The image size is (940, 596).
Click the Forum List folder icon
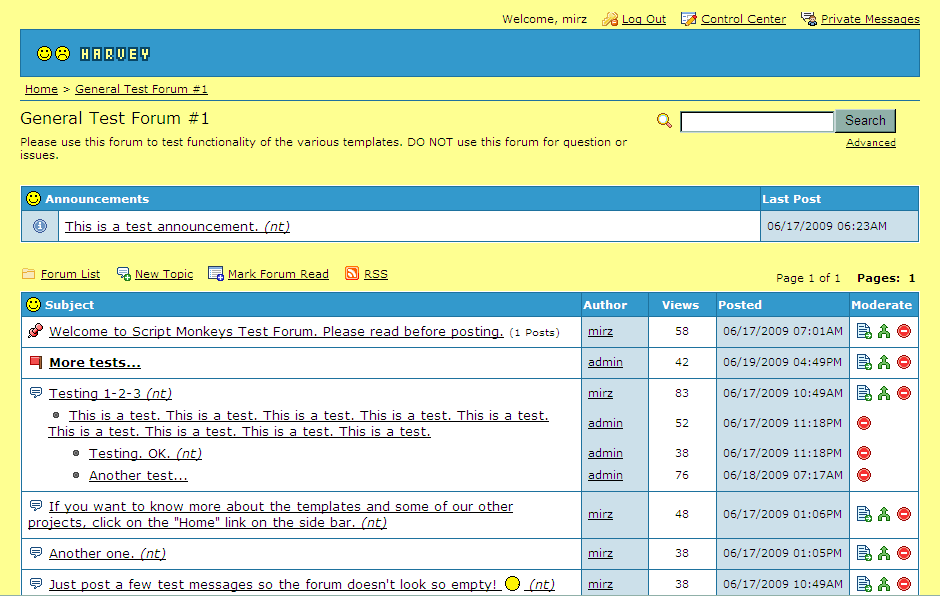28,274
